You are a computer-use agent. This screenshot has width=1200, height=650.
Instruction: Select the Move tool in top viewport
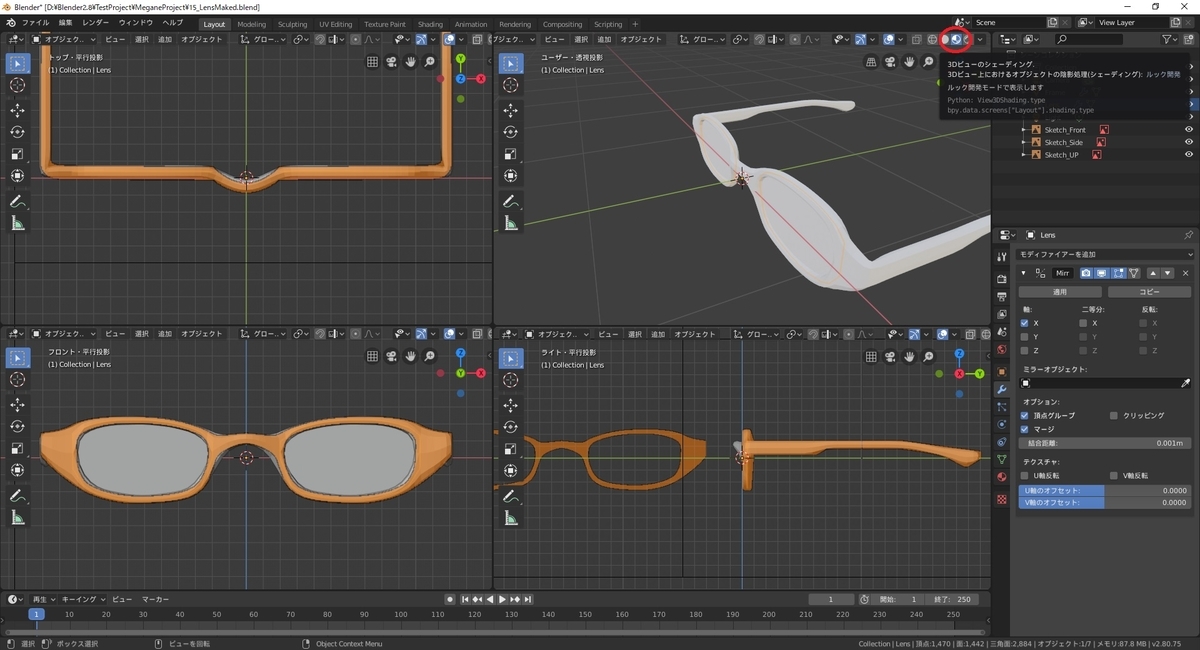[x=18, y=110]
